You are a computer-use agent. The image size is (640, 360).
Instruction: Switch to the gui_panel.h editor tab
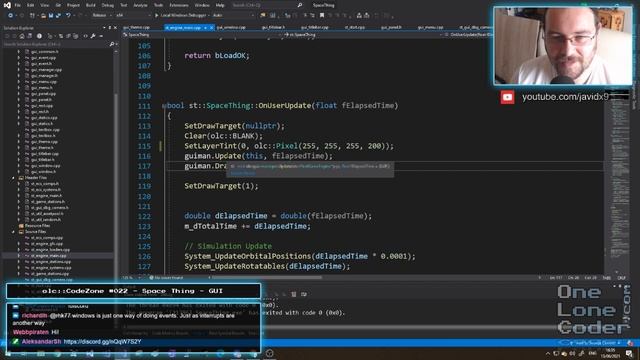click(x=391, y=27)
